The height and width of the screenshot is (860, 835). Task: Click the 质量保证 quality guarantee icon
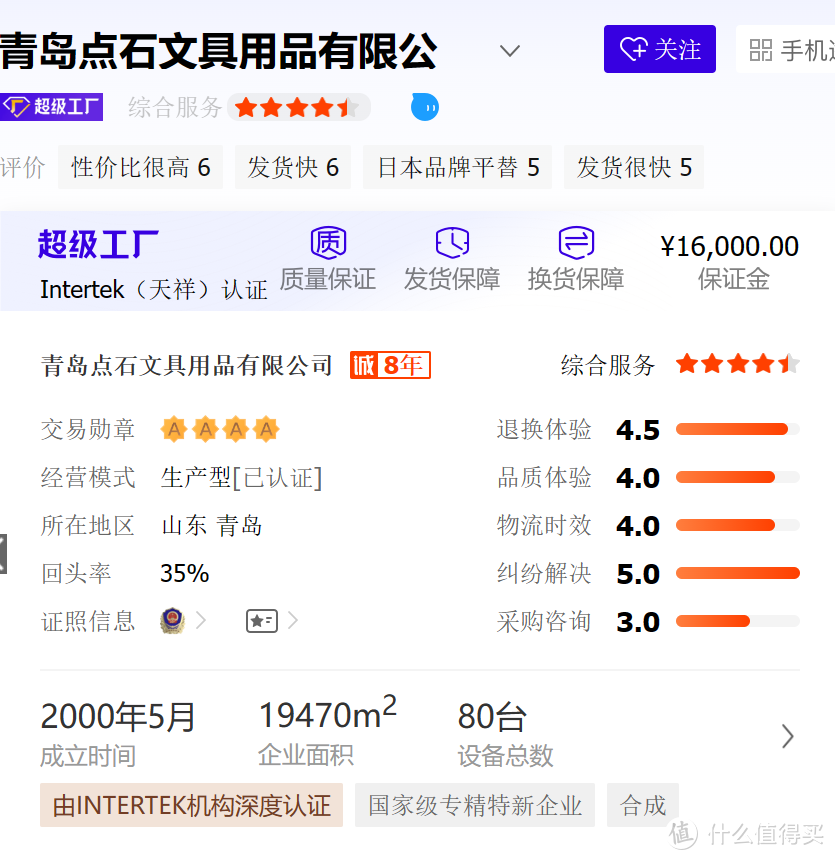coord(328,243)
